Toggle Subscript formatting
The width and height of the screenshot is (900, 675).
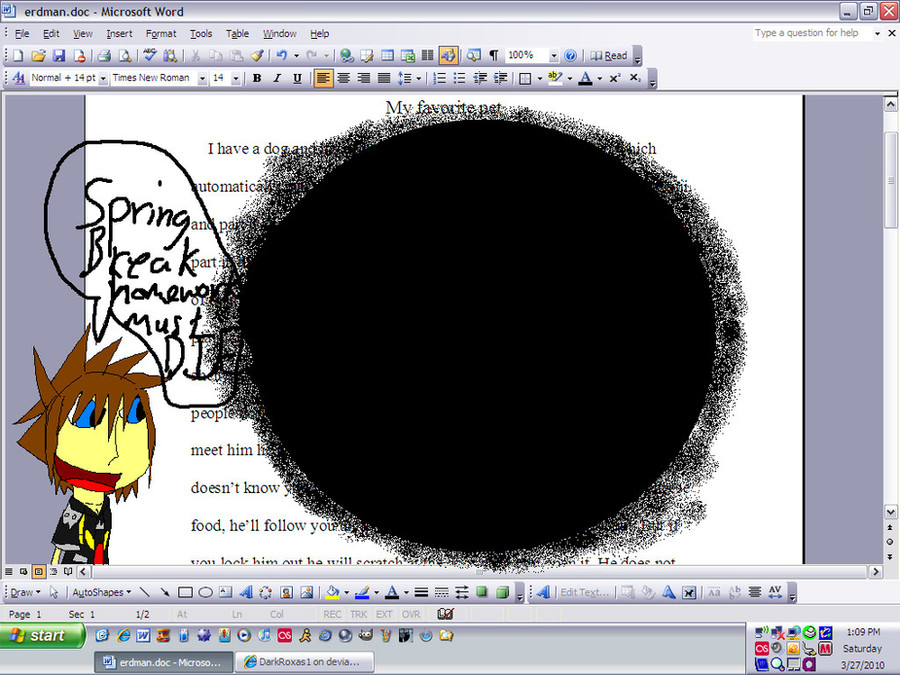pyautogui.click(x=635, y=78)
